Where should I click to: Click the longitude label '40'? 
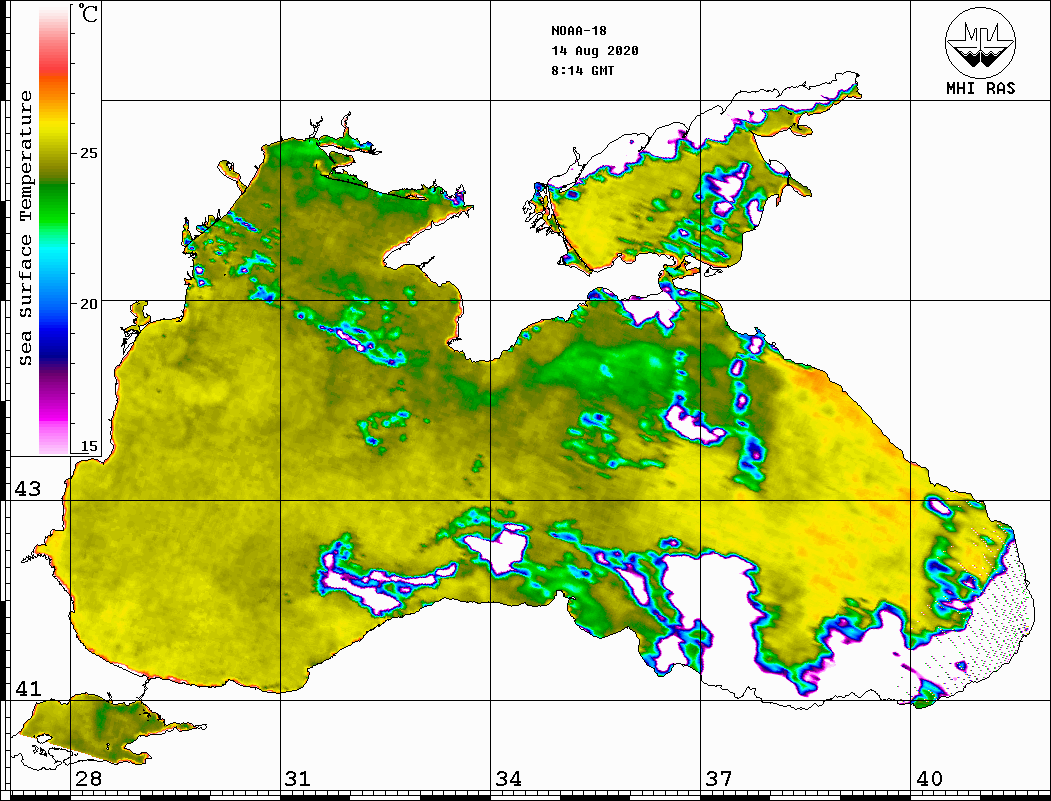tap(928, 778)
